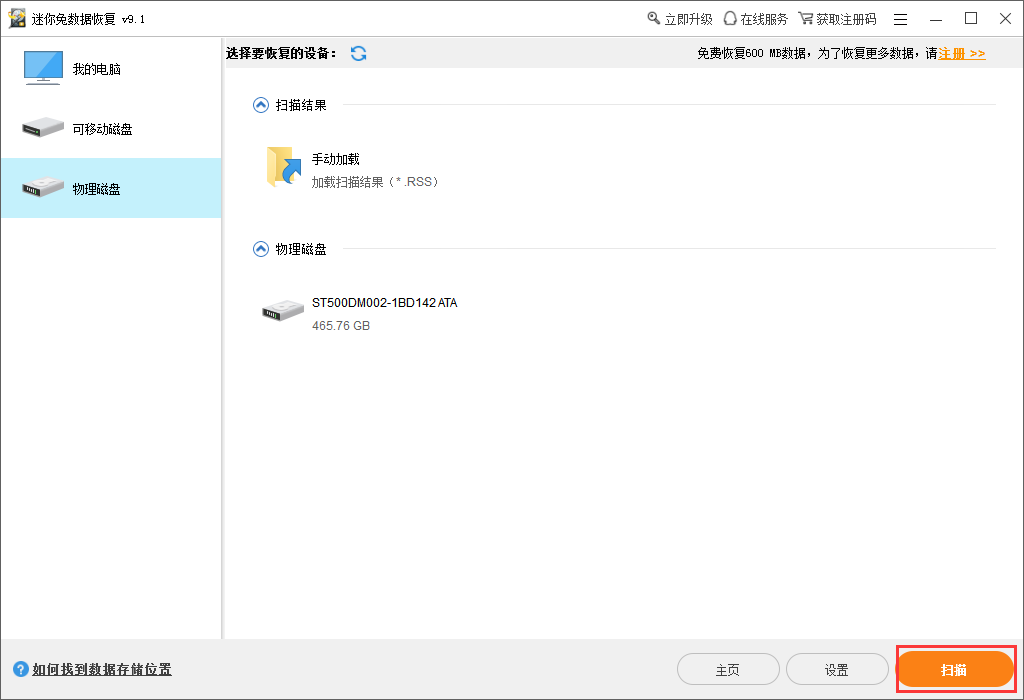Click 获取注册码 in the title bar
This screenshot has height=700, width=1024.
(x=838, y=19)
